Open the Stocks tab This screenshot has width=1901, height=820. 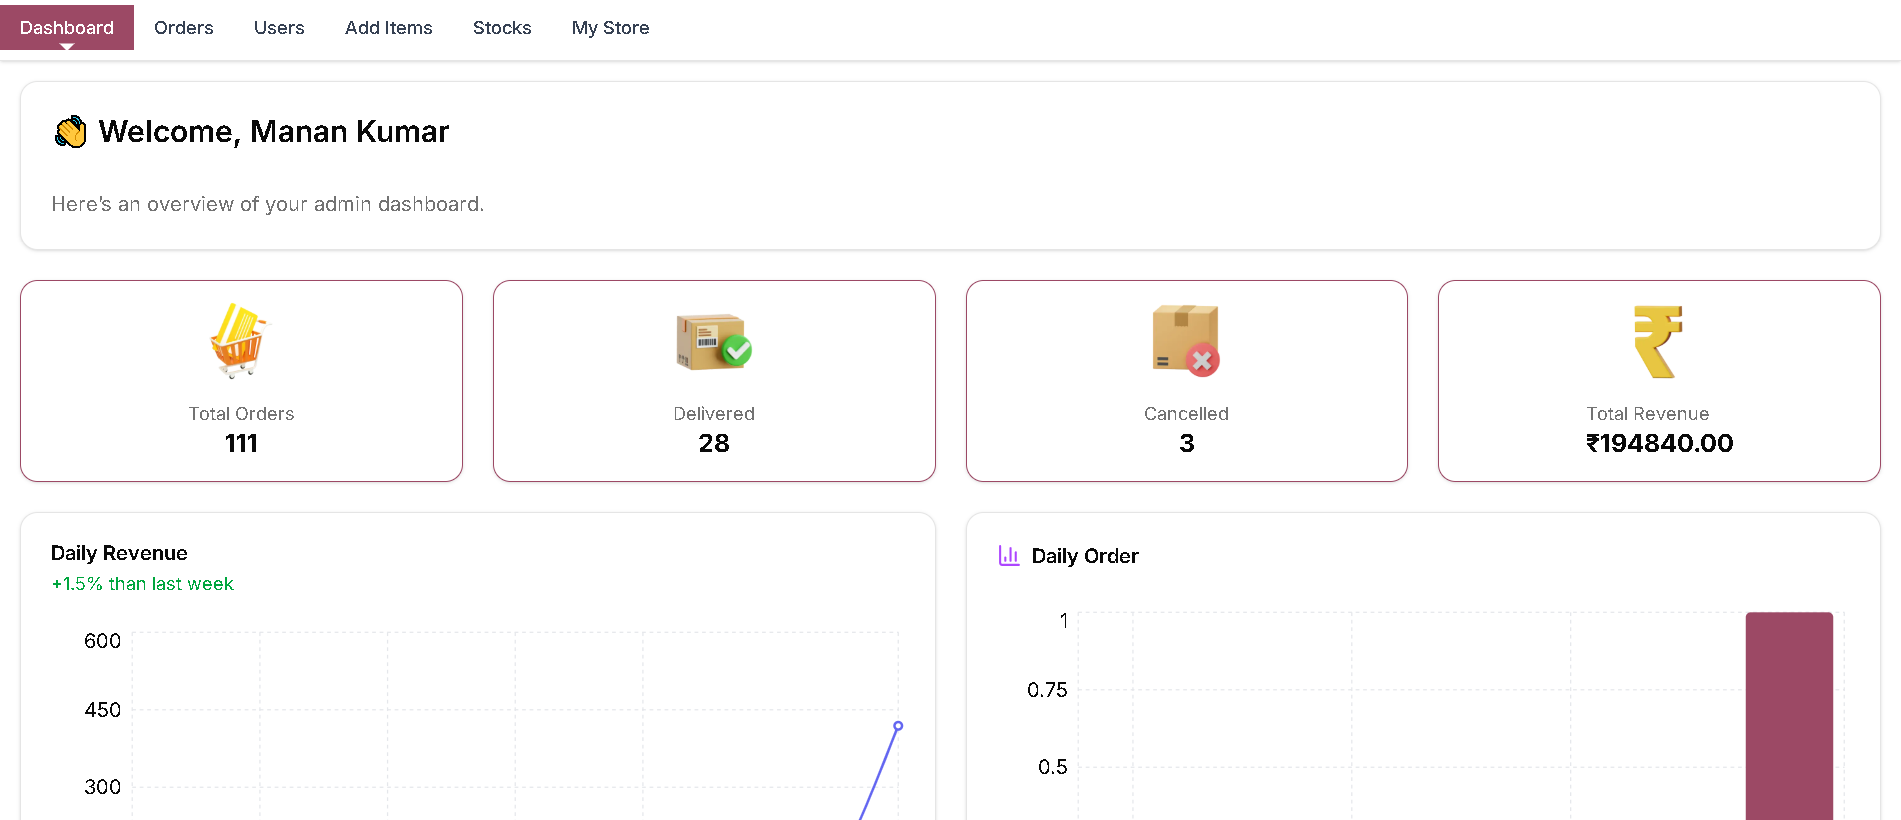tap(502, 28)
